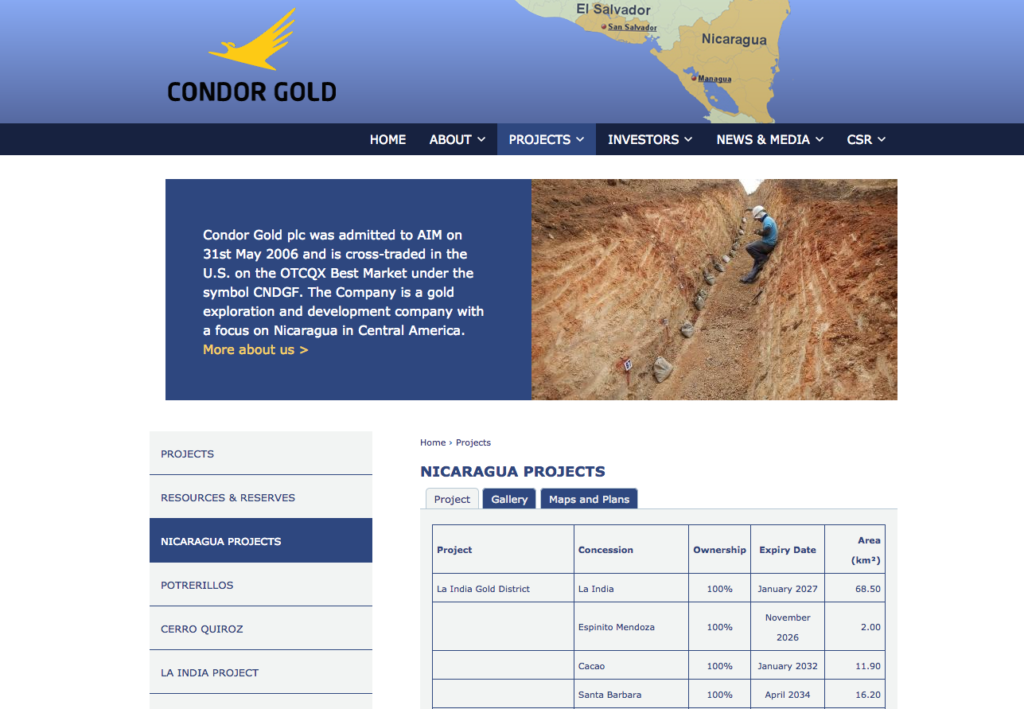Click the trench excavation banner photo

coord(714,289)
